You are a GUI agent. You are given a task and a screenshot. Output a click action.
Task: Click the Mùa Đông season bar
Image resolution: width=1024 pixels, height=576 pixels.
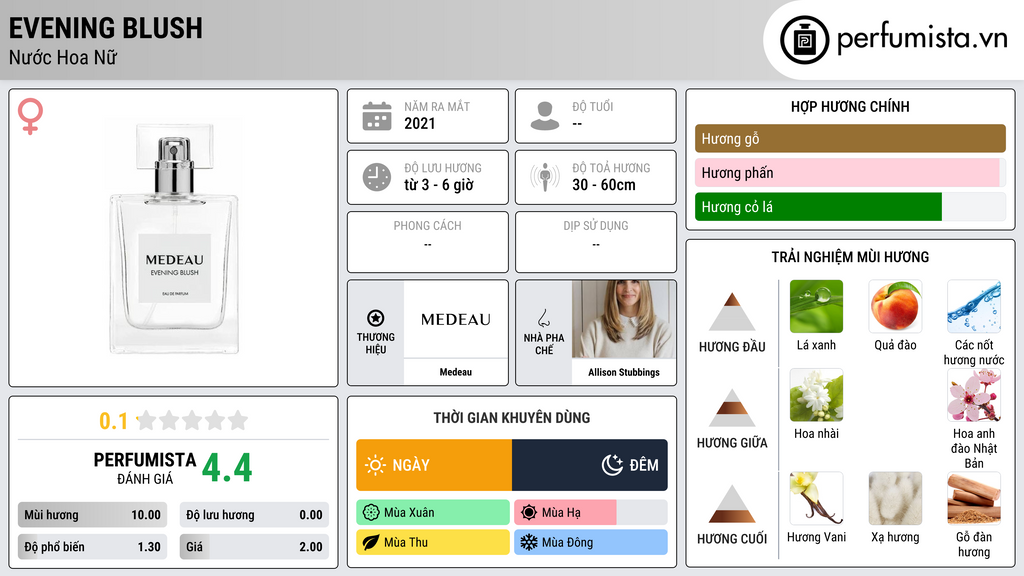pyautogui.click(x=591, y=542)
